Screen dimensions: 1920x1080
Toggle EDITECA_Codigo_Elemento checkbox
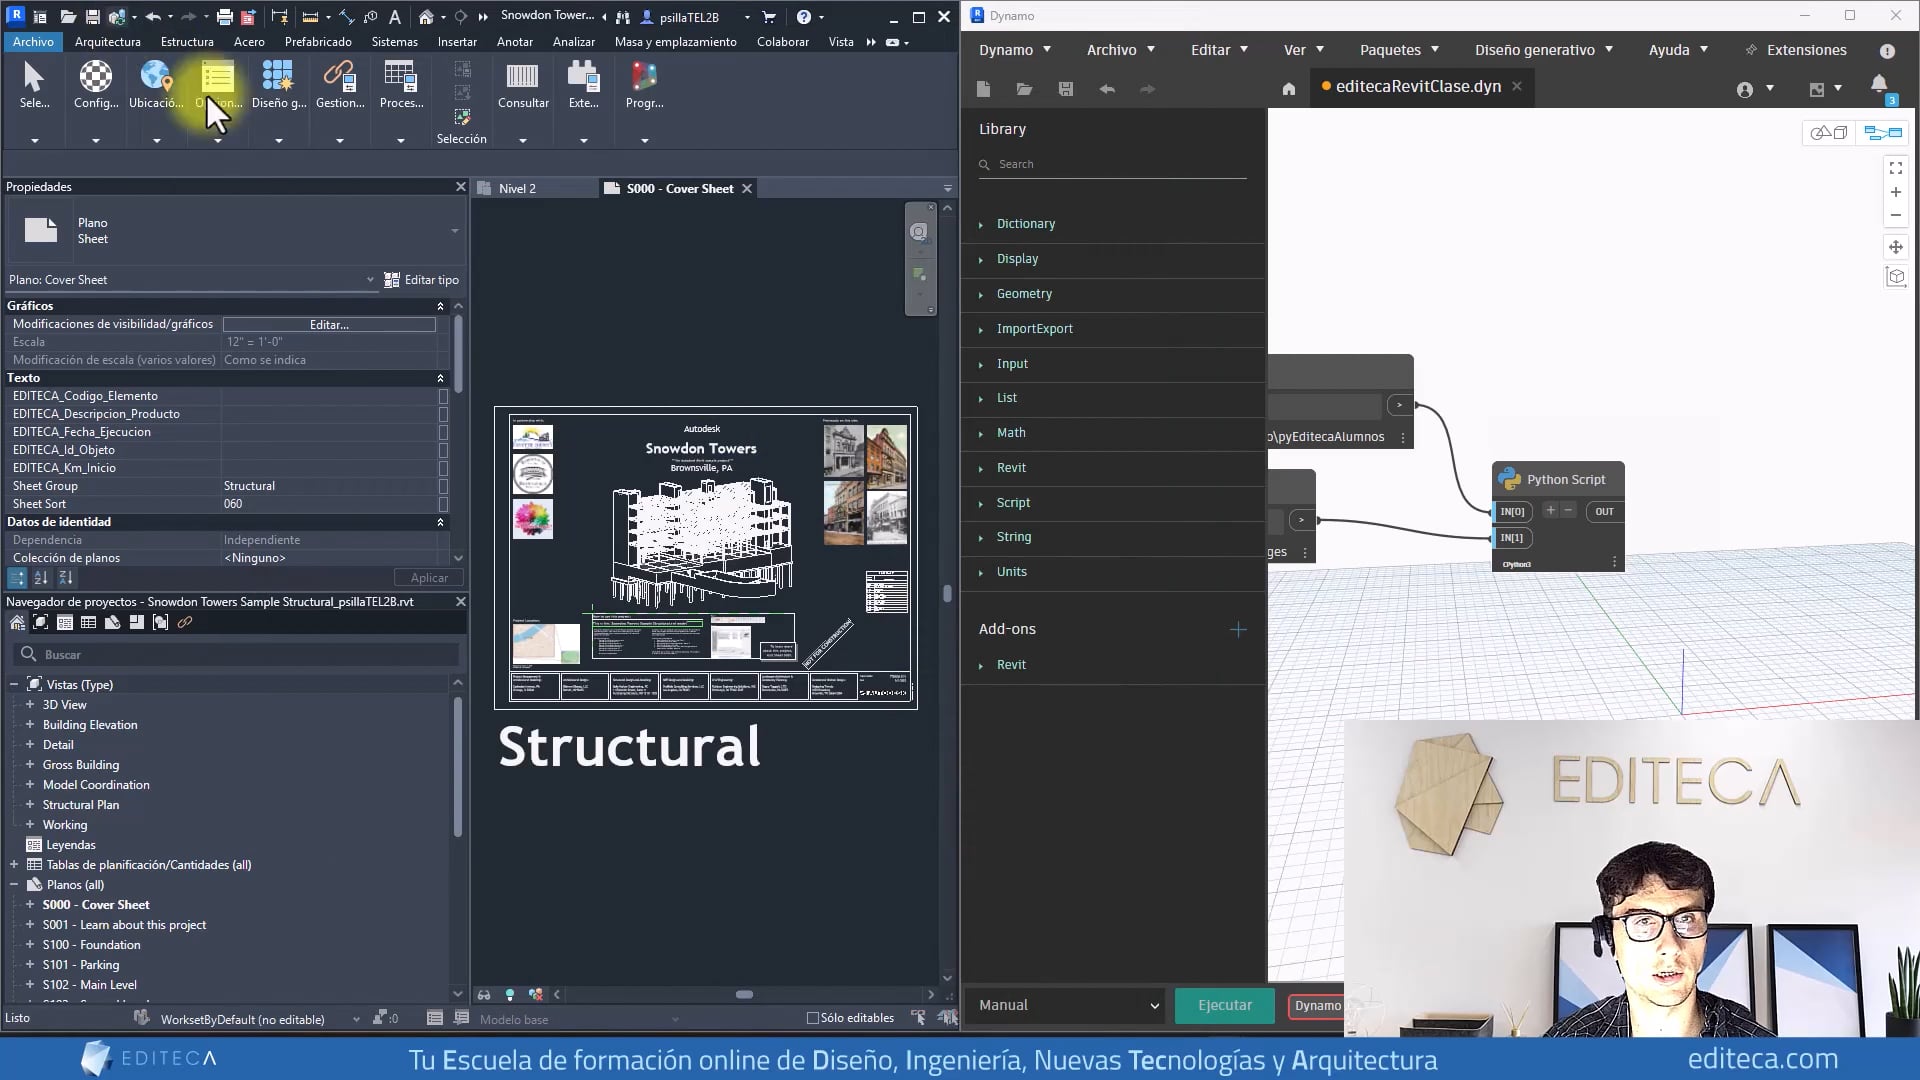point(443,396)
